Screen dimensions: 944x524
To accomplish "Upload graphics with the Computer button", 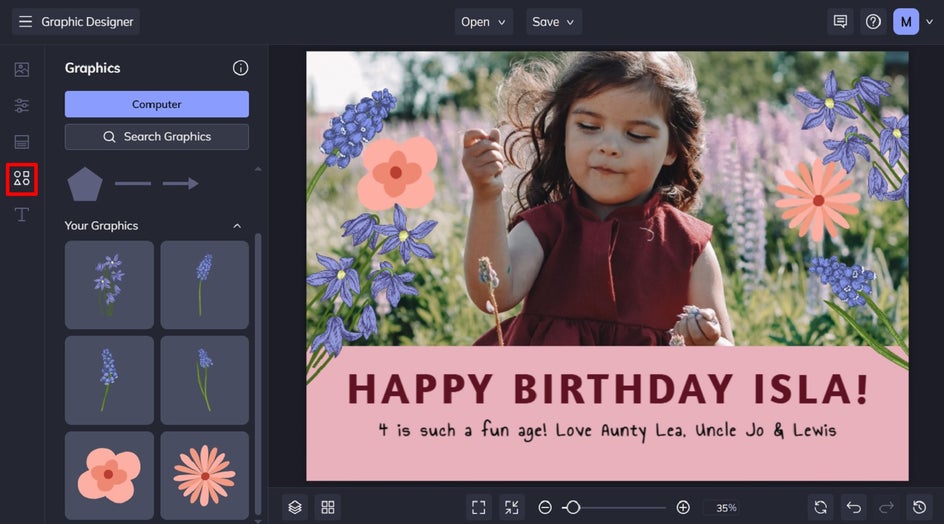I will (x=157, y=104).
